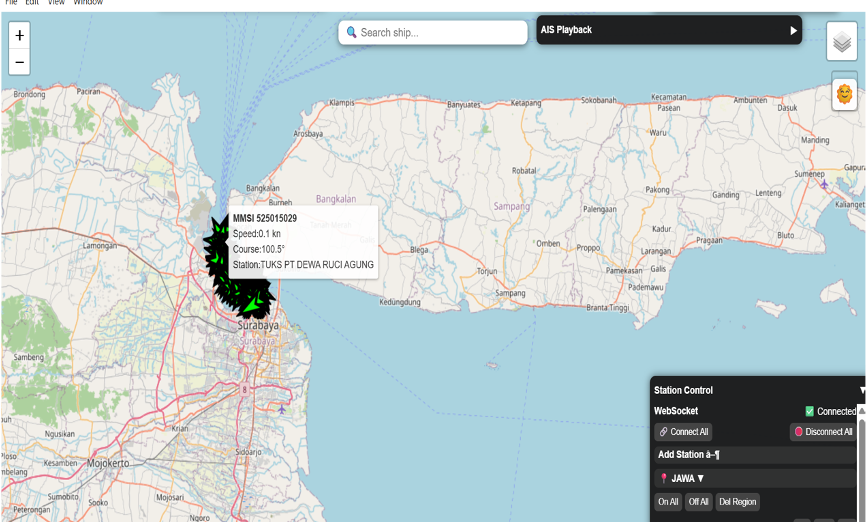Focus the Search ship input field

[x=433, y=33]
